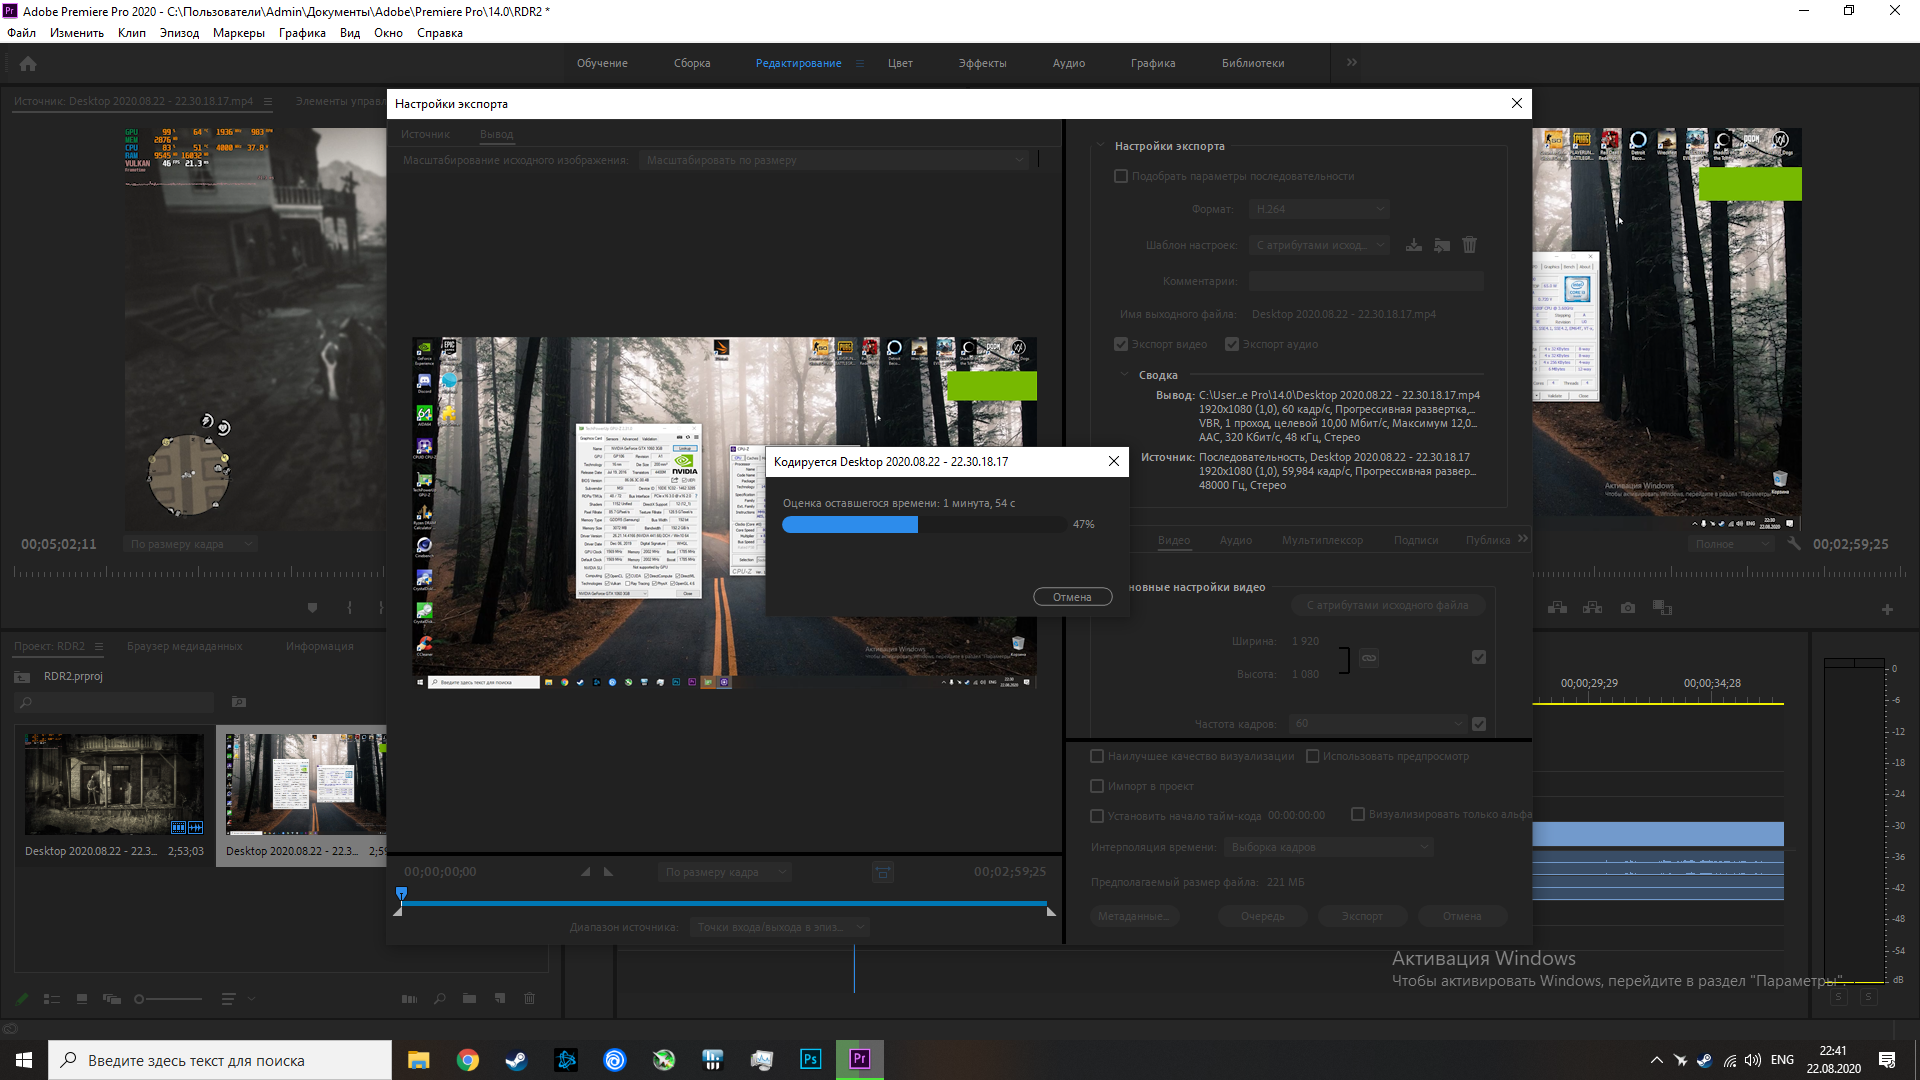Collapse the Summary section
Viewport: 1920px width, 1080px height.
click(x=1124, y=375)
